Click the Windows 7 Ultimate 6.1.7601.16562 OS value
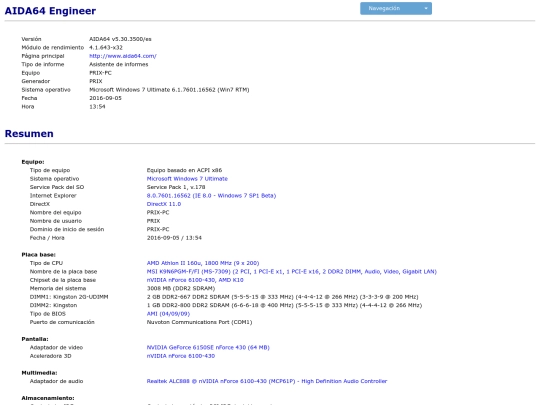The height and width of the screenshot is (405, 540). 169,90
